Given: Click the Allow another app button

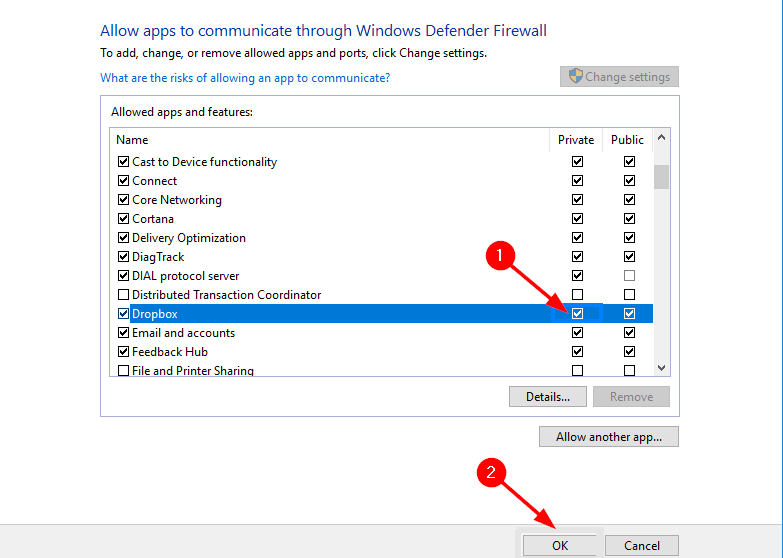Looking at the screenshot, I should [x=609, y=437].
